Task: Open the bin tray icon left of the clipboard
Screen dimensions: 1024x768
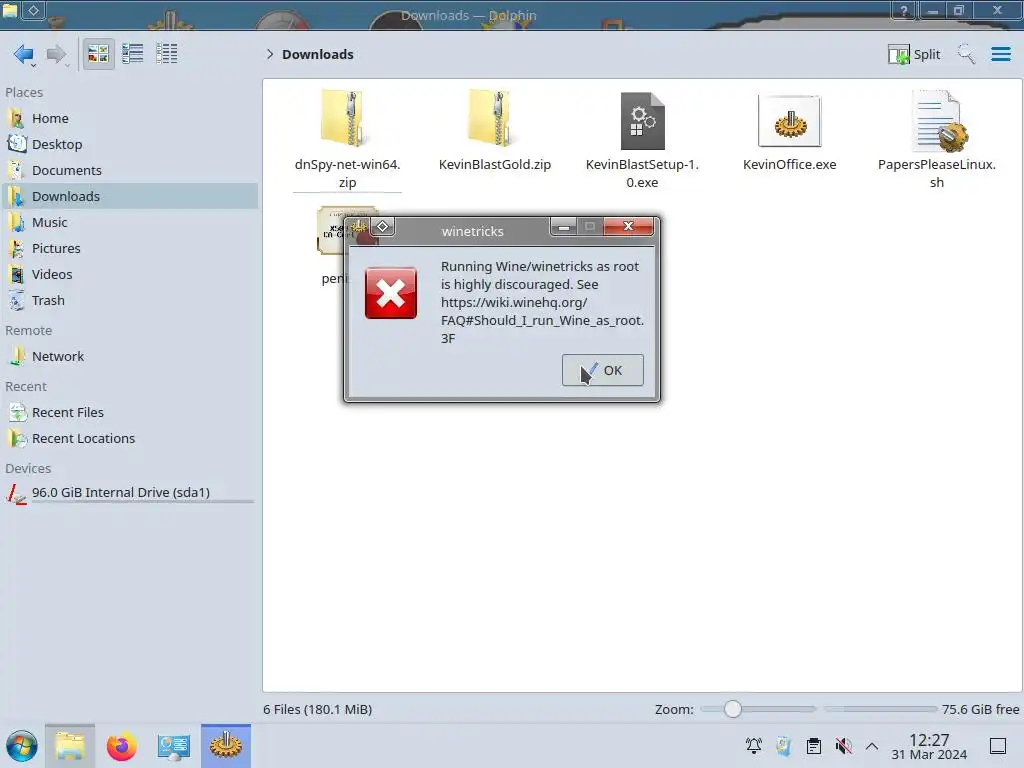Action: [784, 746]
